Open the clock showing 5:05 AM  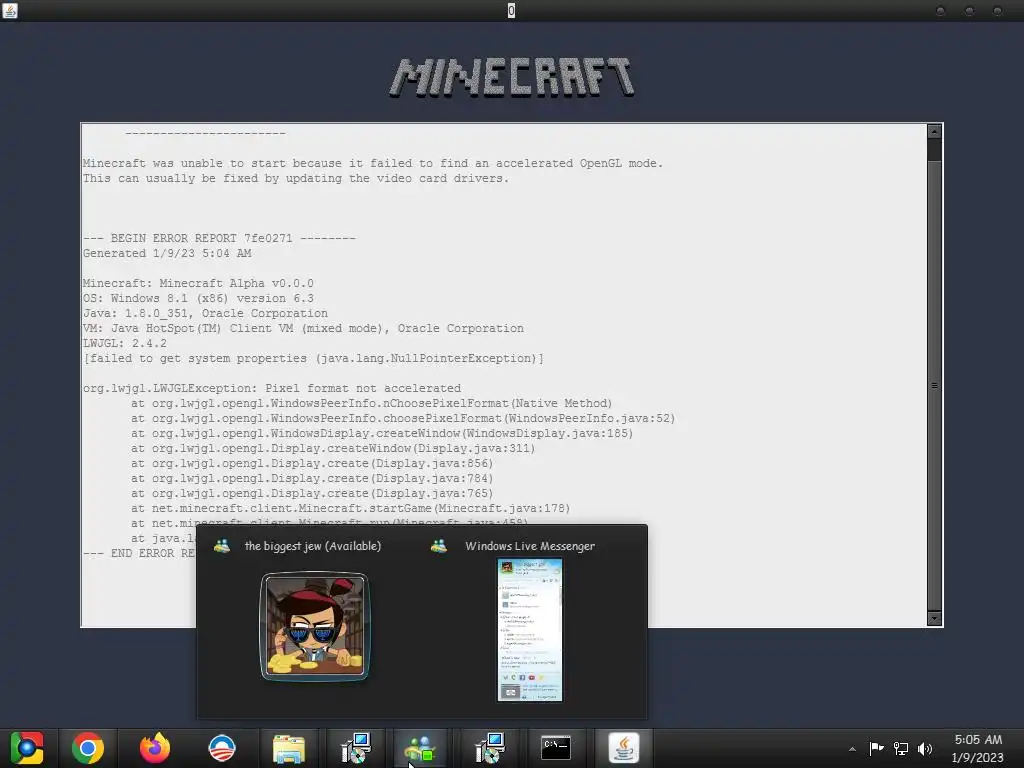[x=978, y=748]
